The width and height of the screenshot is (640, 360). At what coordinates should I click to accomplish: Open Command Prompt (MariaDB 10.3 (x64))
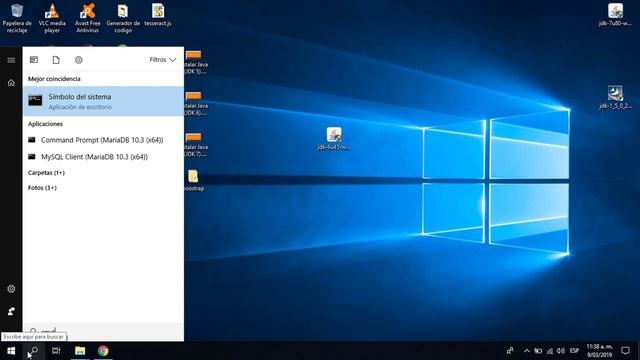(103, 140)
